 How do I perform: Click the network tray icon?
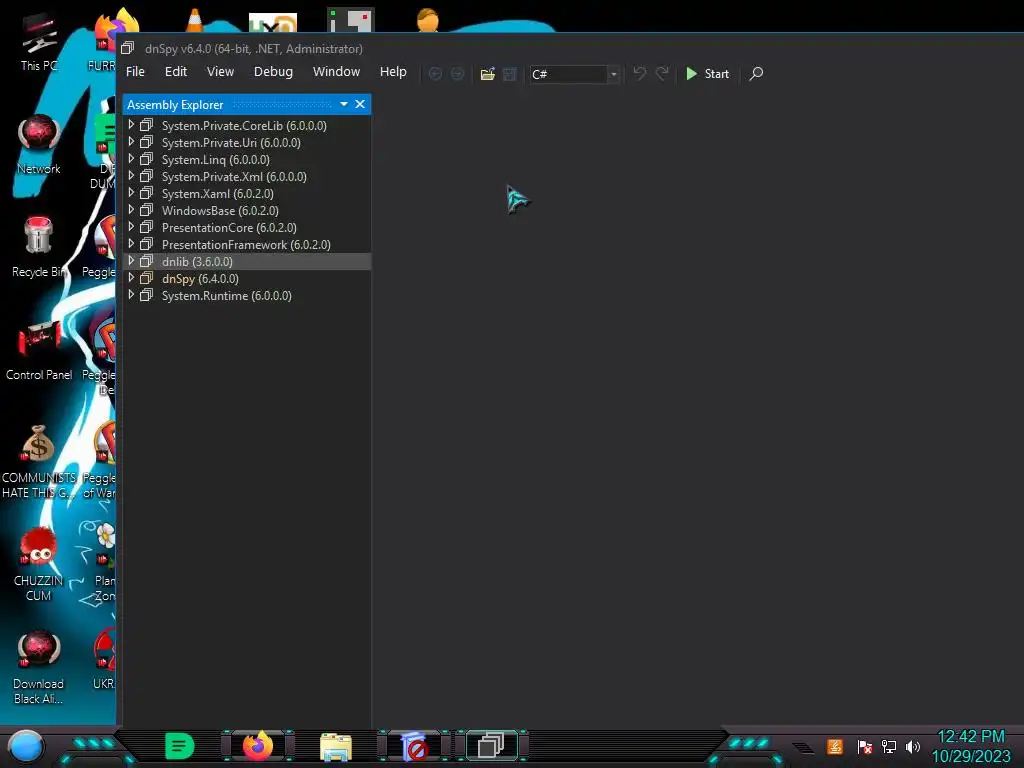pos(889,746)
